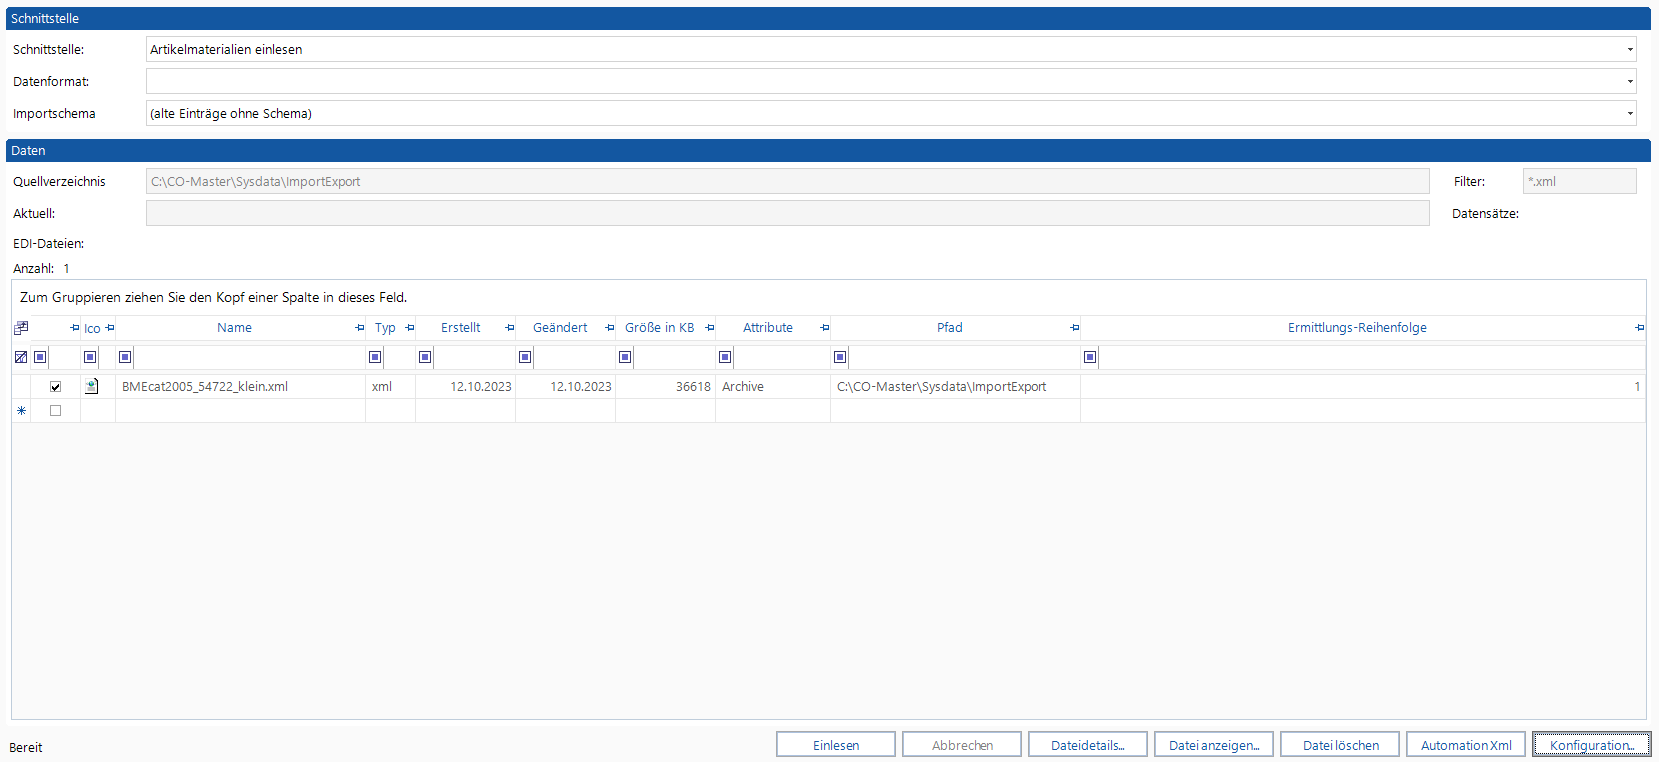Click the Datei löschen button
Screen dimensions: 1659x762
tap(1340, 745)
